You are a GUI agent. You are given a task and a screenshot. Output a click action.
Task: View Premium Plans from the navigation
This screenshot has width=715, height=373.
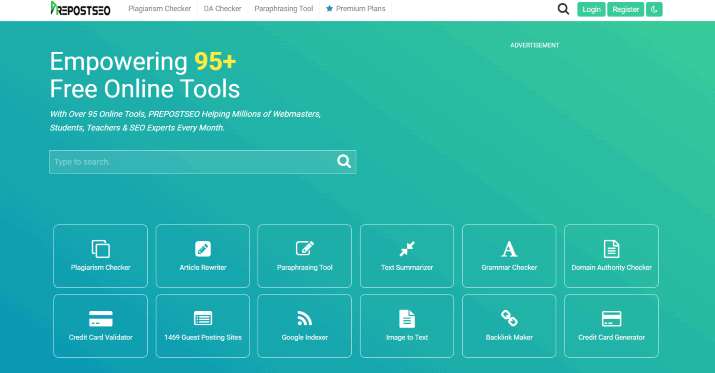[x=356, y=9]
